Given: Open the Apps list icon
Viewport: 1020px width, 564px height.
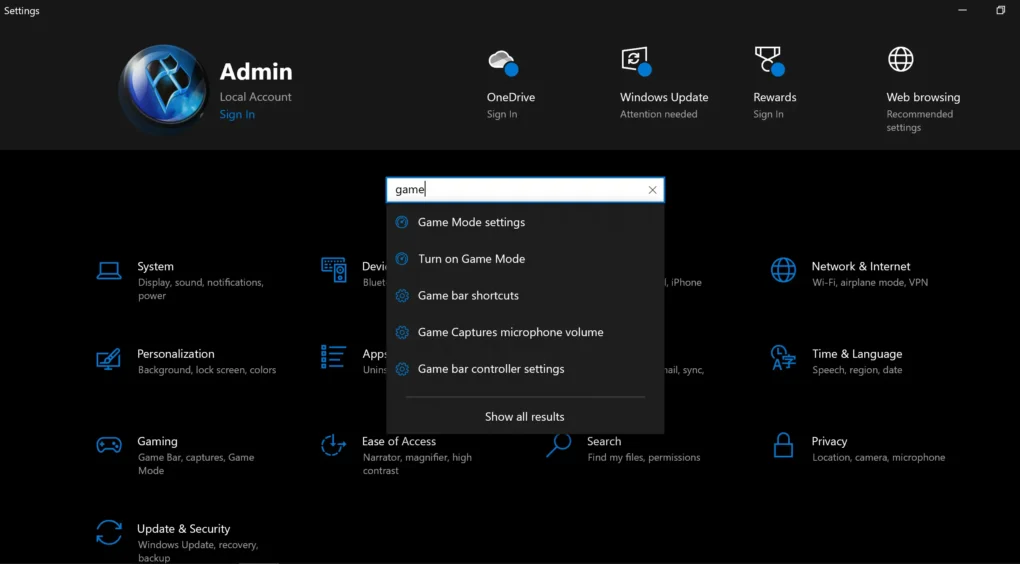Looking at the screenshot, I should (x=333, y=357).
